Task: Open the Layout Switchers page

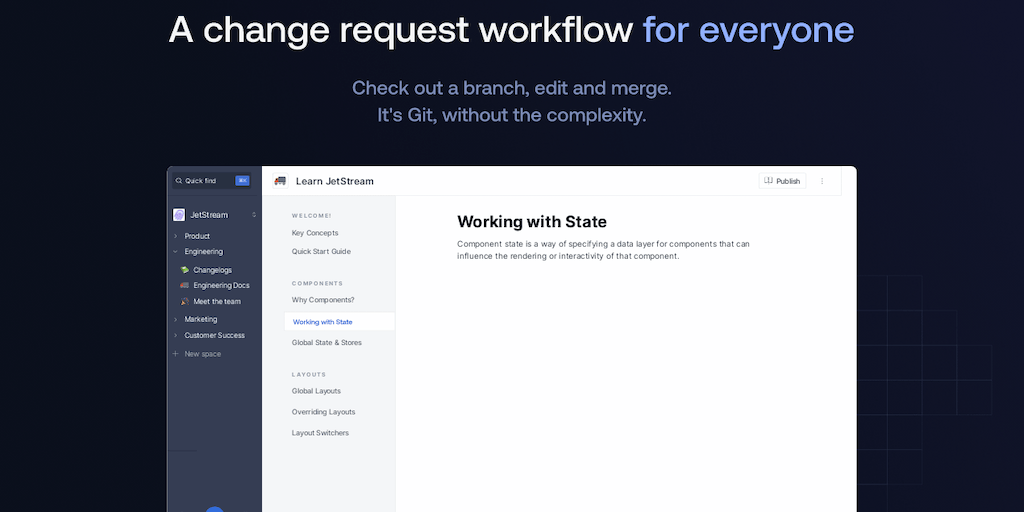Action: point(320,433)
